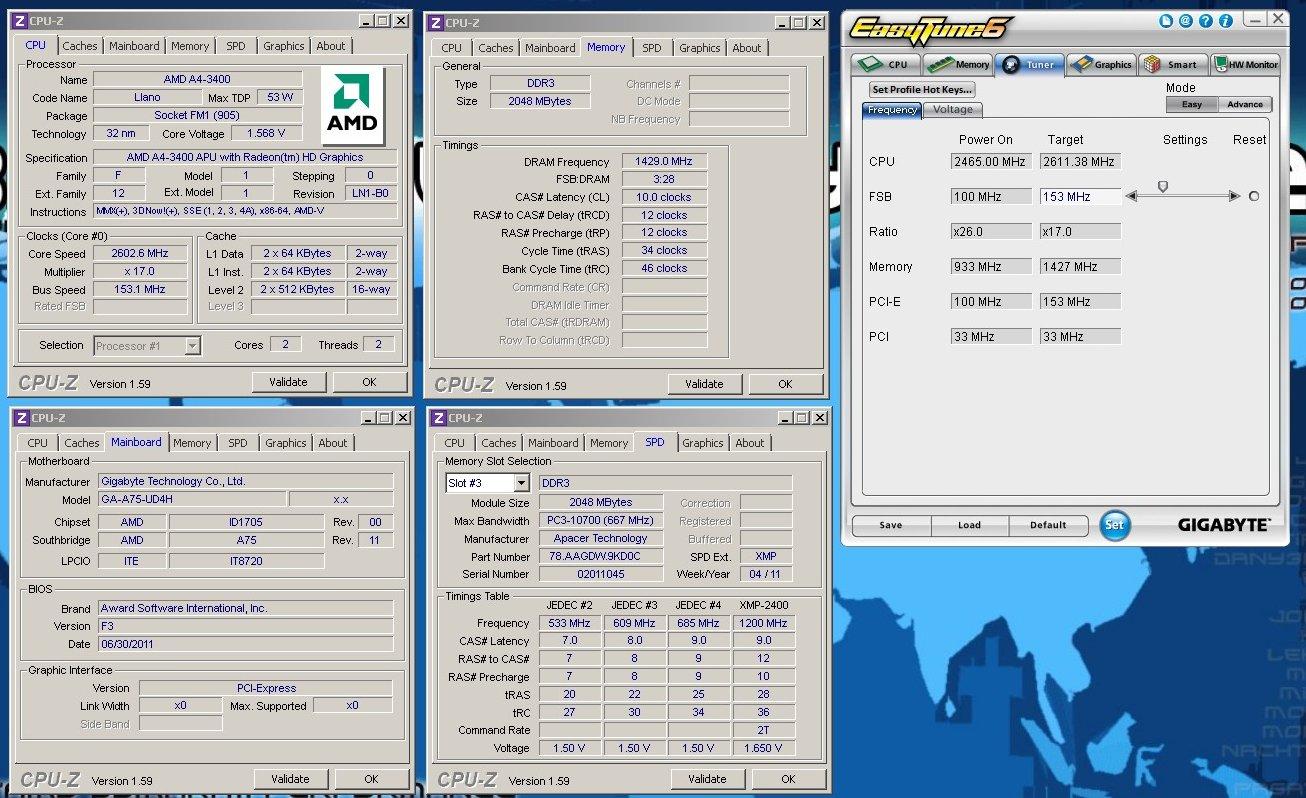Select Advance mode in EasyTune6
Screen dimensions: 1306x798
tap(1245, 104)
